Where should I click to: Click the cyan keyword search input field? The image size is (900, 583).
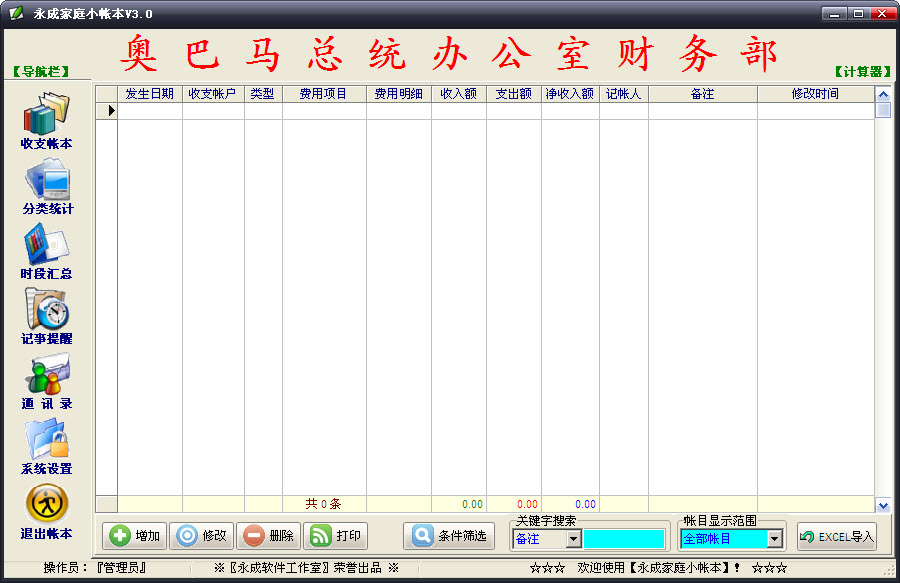[x=624, y=539]
